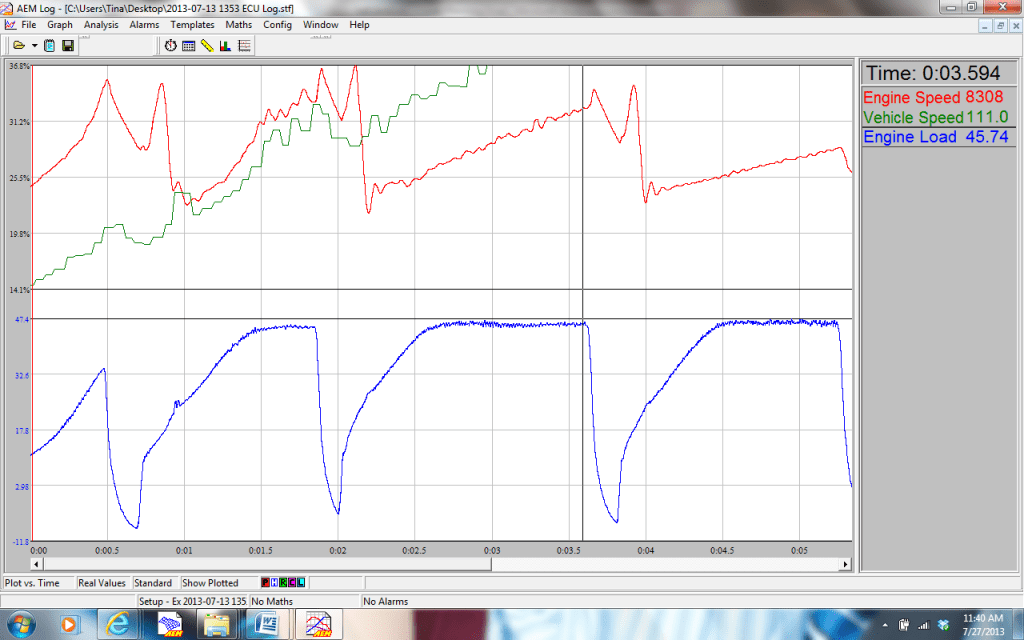Click the stopwatch toolbar icon
The height and width of the screenshot is (640, 1024).
(170, 46)
